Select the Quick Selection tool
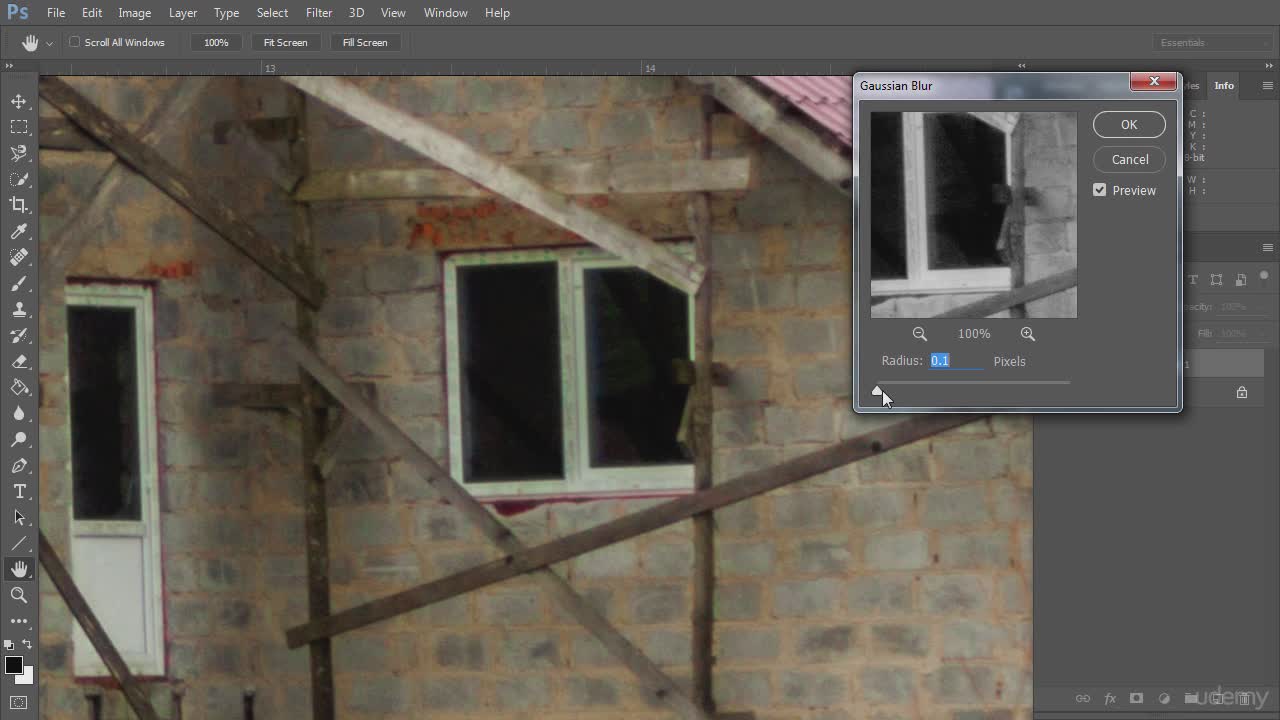This screenshot has width=1280, height=720. [19, 179]
